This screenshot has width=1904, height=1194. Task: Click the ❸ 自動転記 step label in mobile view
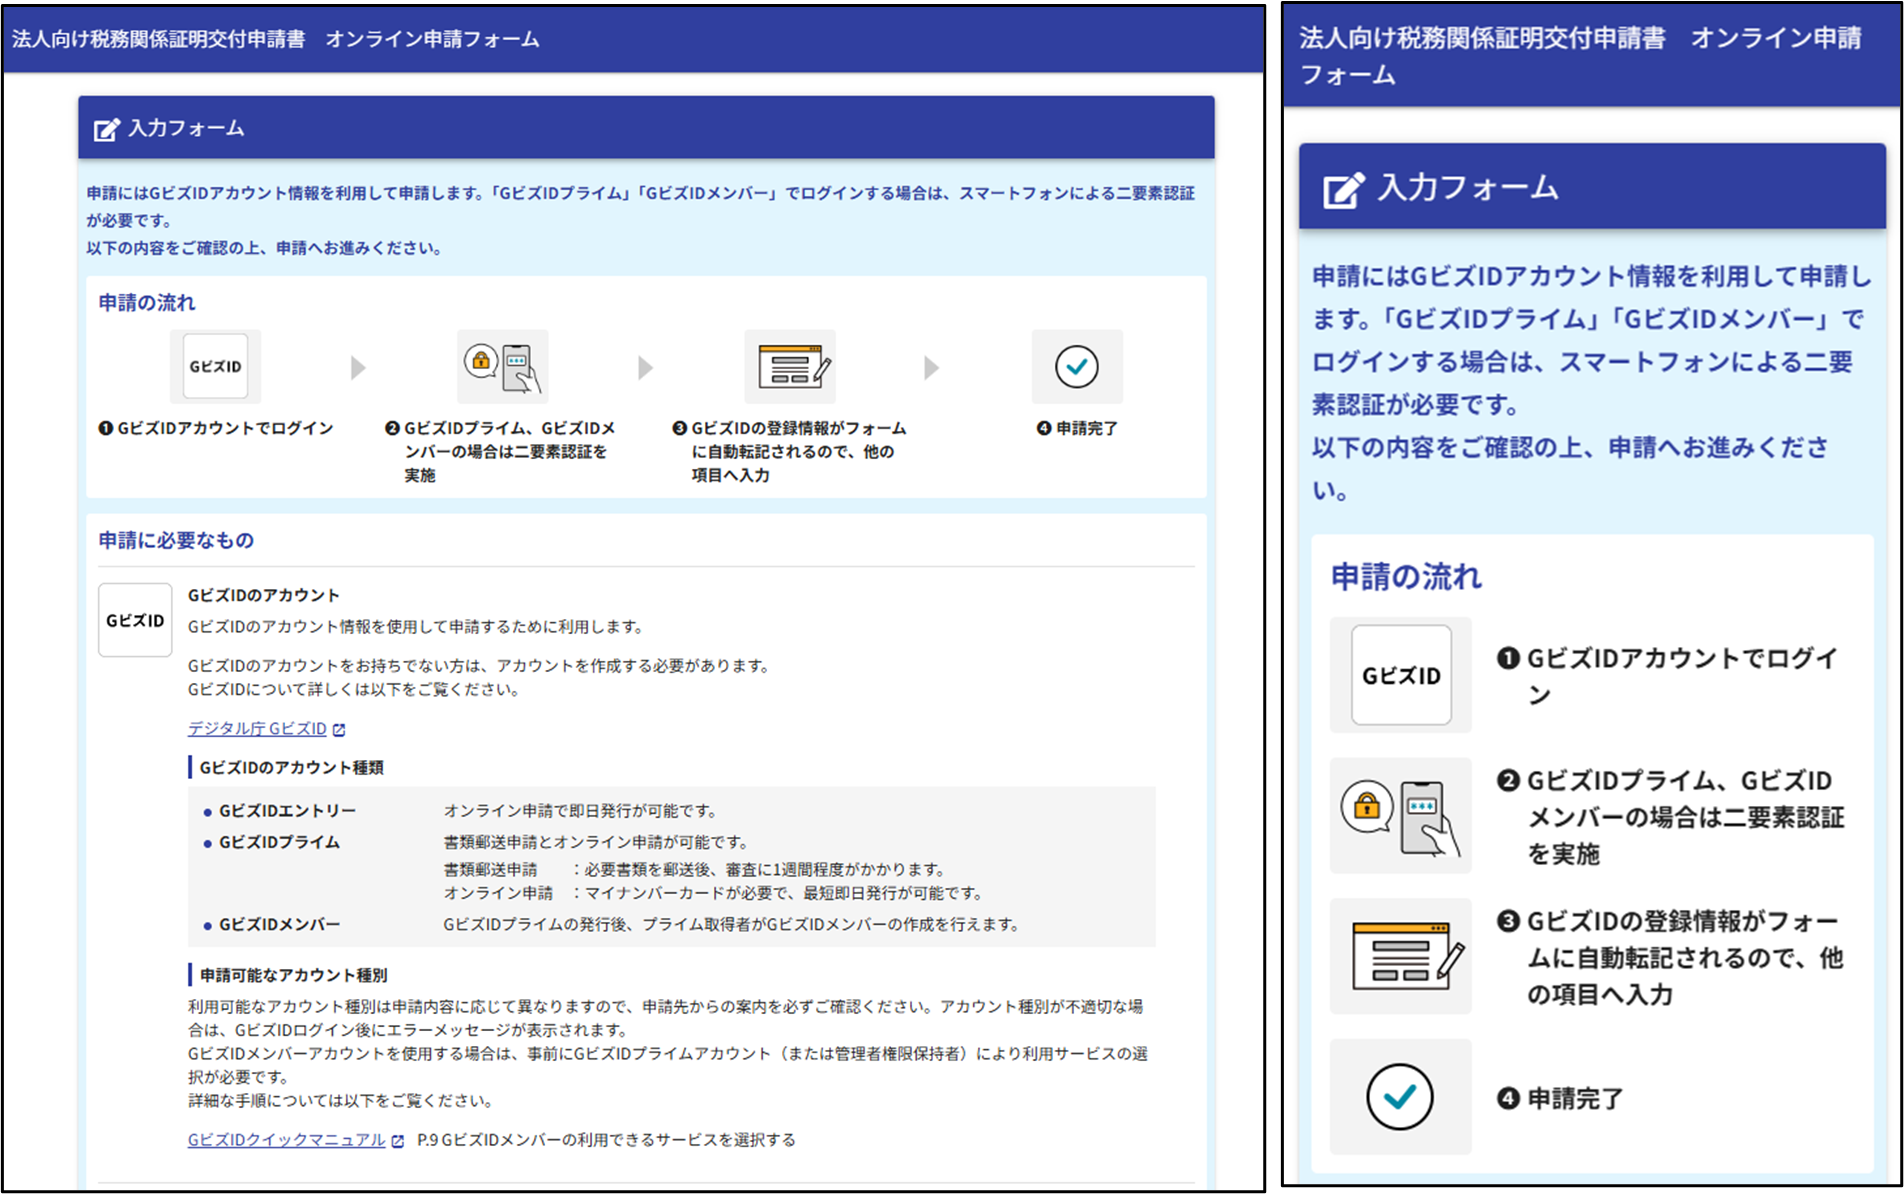click(1669, 957)
